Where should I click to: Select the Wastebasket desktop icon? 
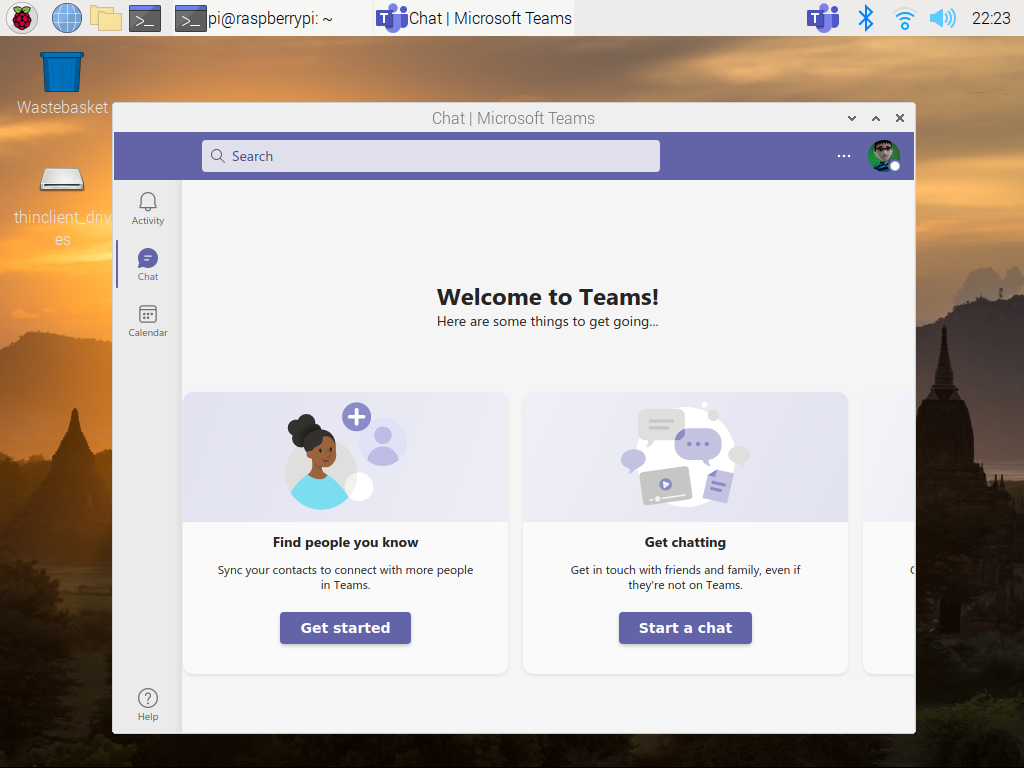pyautogui.click(x=62, y=84)
